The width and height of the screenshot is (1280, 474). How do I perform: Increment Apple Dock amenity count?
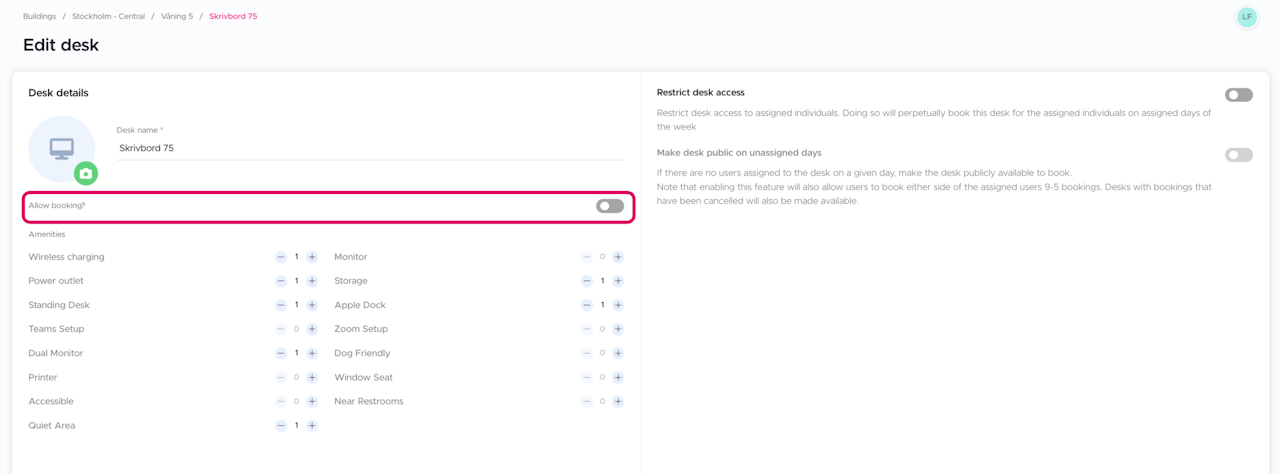tap(618, 305)
